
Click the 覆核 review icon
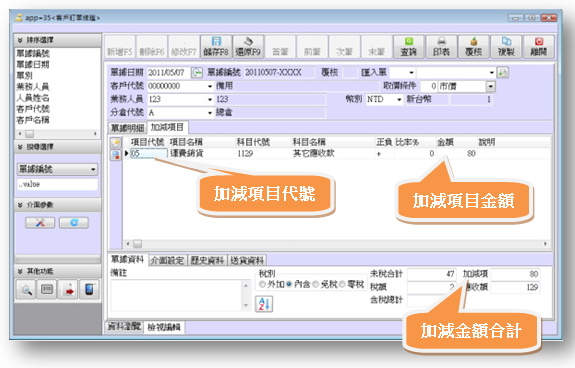coord(473,47)
